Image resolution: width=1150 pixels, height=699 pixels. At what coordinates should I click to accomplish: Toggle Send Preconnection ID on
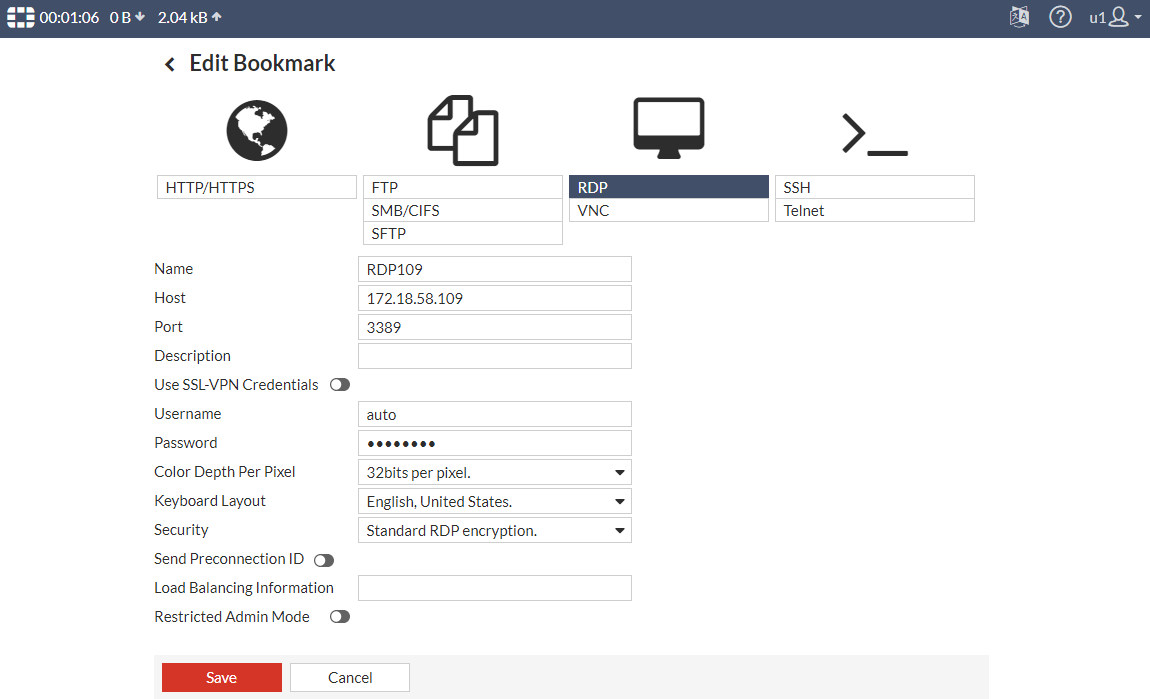(323, 559)
